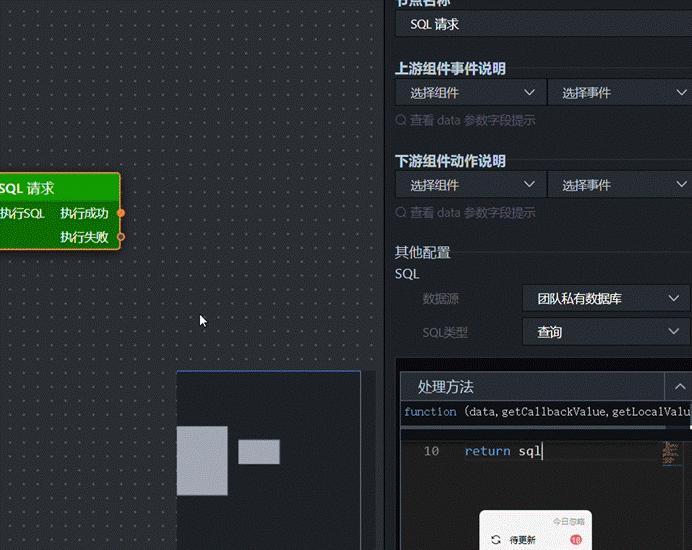Place cursor on line 10 return sql
The width and height of the screenshot is (692, 550).
click(503, 451)
